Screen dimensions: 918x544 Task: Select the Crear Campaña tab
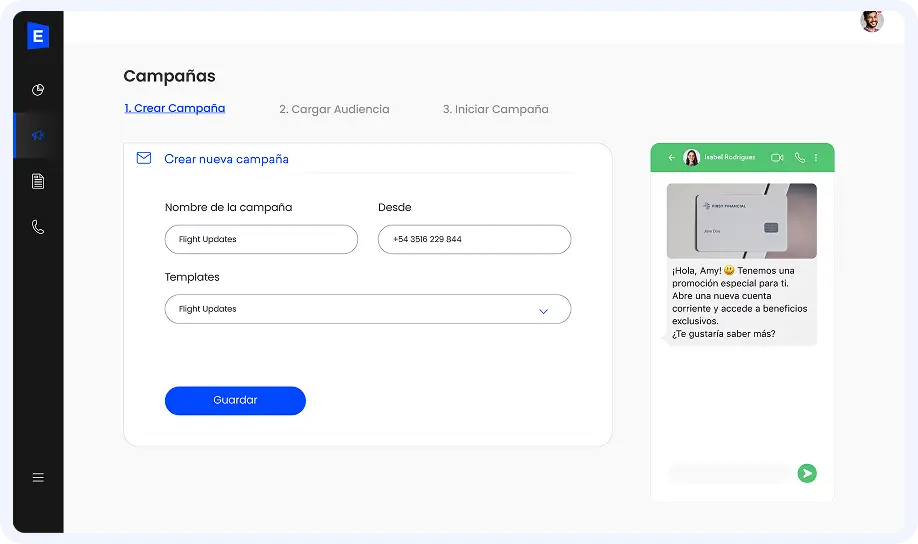pos(175,108)
